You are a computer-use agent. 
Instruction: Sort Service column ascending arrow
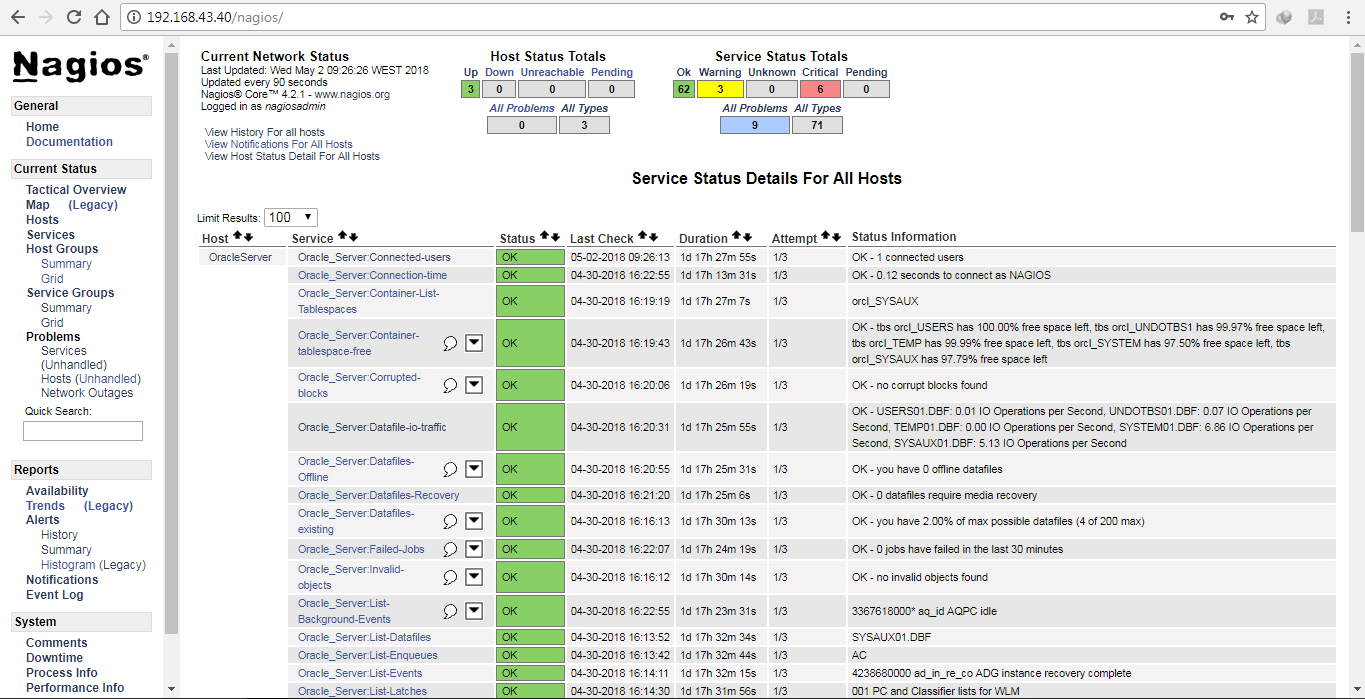pyautogui.click(x=343, y=236)
